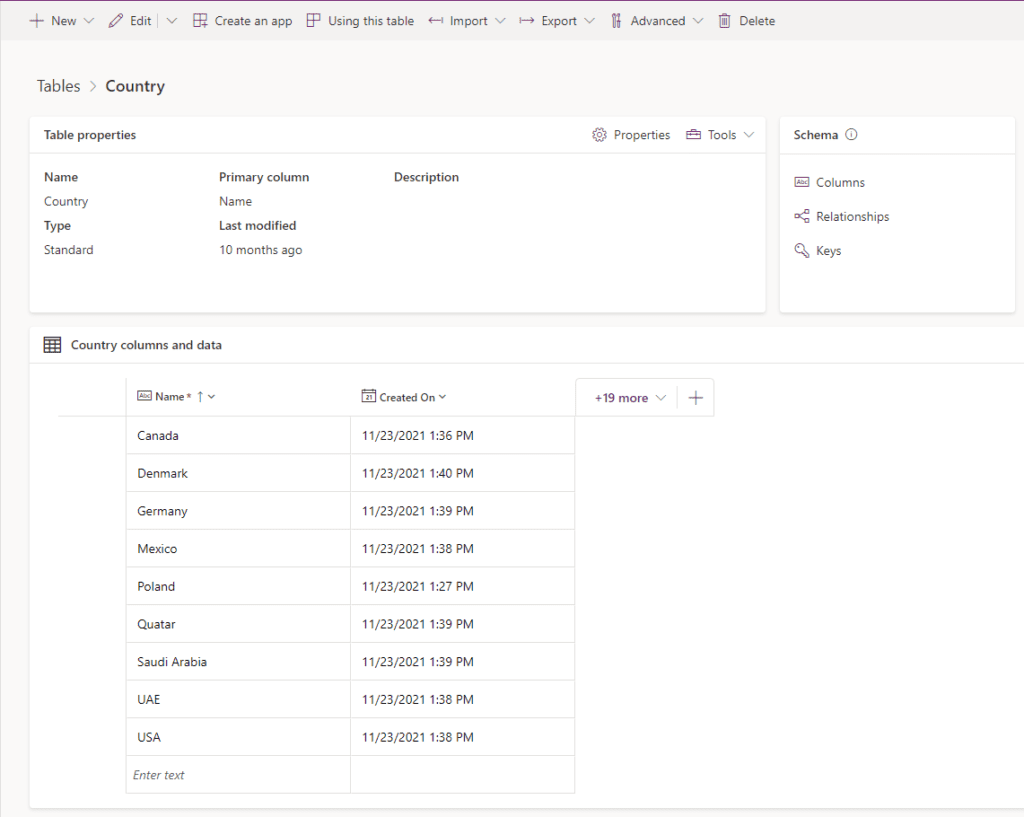Screen dimensions: 1024x817
Task: Show the +19 more columns list
Action: coord(629,398)
